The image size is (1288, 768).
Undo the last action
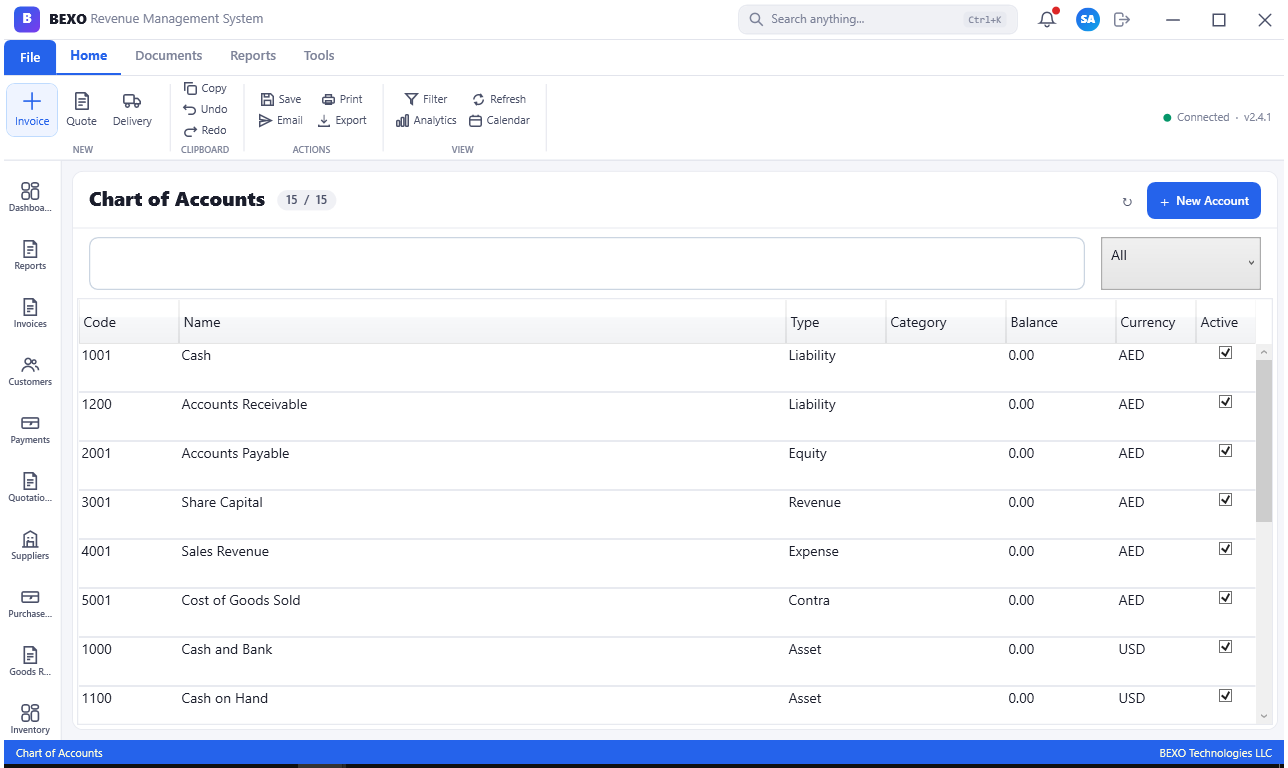[205, 109]
